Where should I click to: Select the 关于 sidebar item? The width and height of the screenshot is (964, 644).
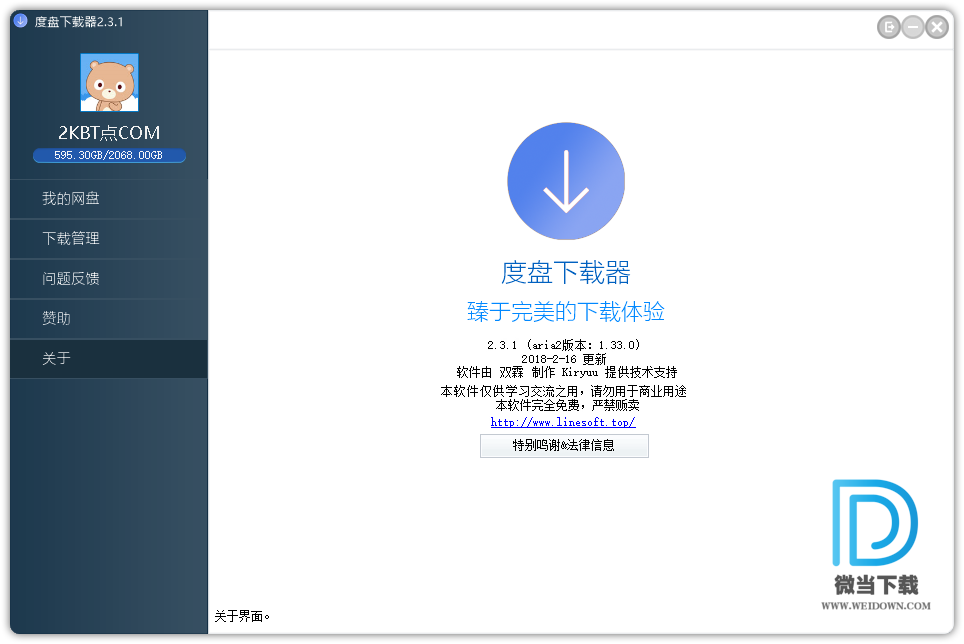57,359
